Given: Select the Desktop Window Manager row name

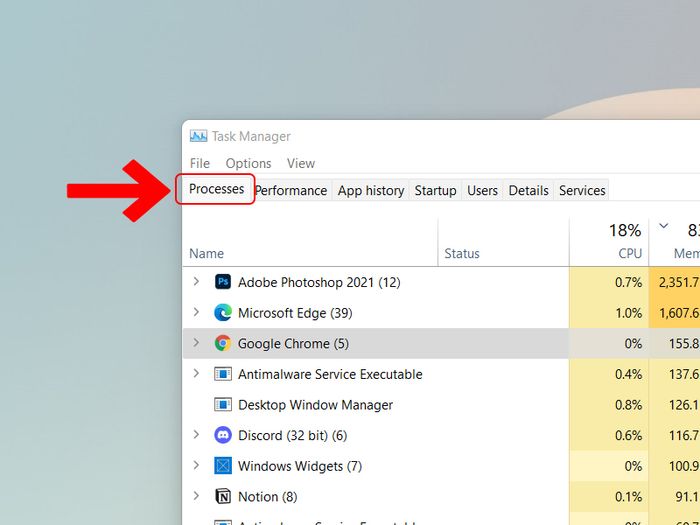Looking at the screenshot, I should pos(315,405).
